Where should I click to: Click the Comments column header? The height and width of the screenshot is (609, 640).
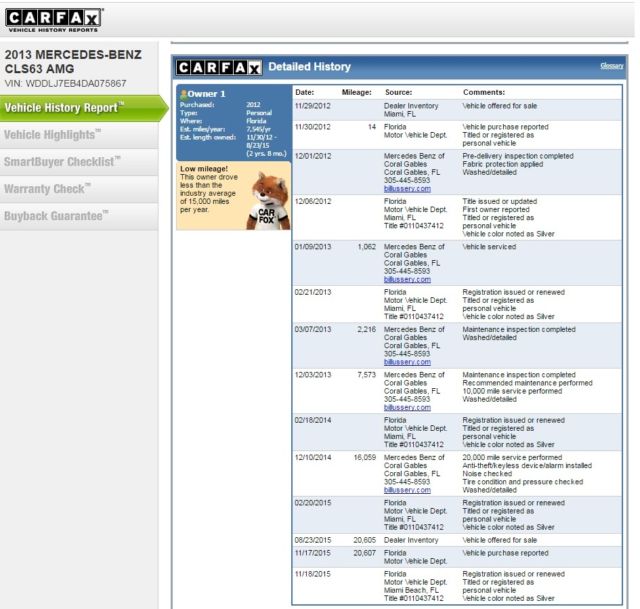(484, 92)
